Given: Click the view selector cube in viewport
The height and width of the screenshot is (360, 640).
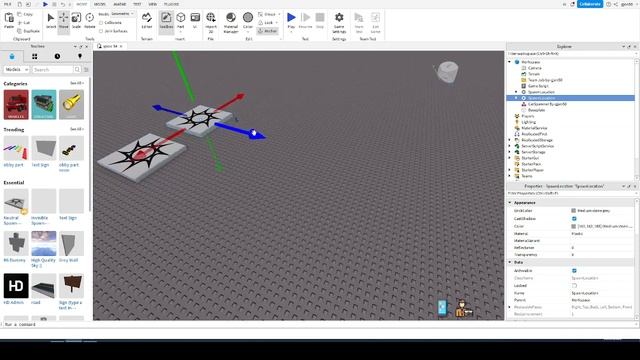Looking at the screenshot, I should [448, 72].
